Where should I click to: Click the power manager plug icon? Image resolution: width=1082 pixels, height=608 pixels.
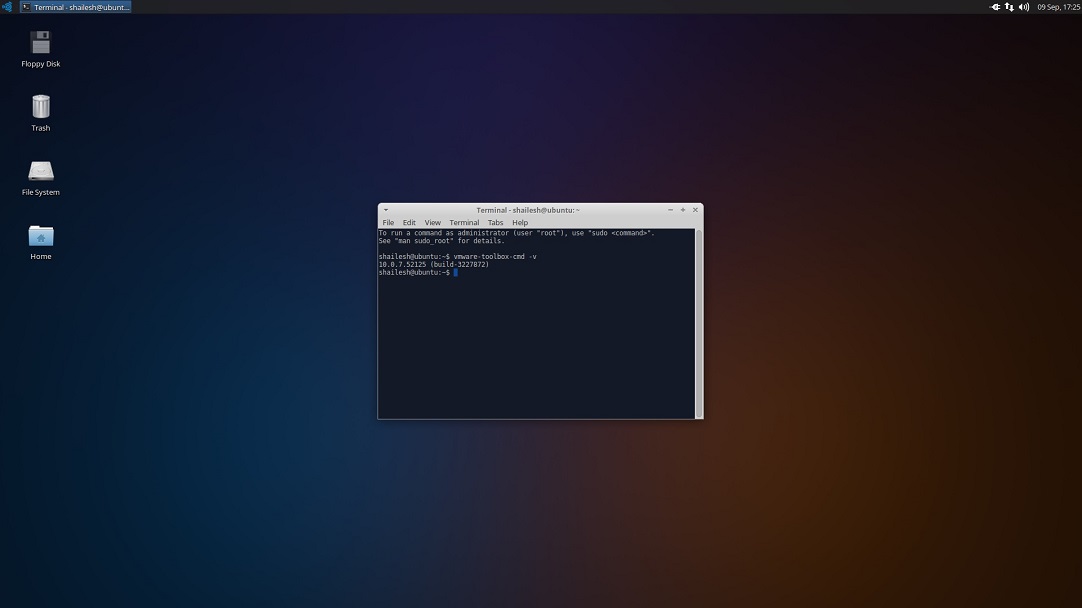pyautogui.click(x=994, y=7)
